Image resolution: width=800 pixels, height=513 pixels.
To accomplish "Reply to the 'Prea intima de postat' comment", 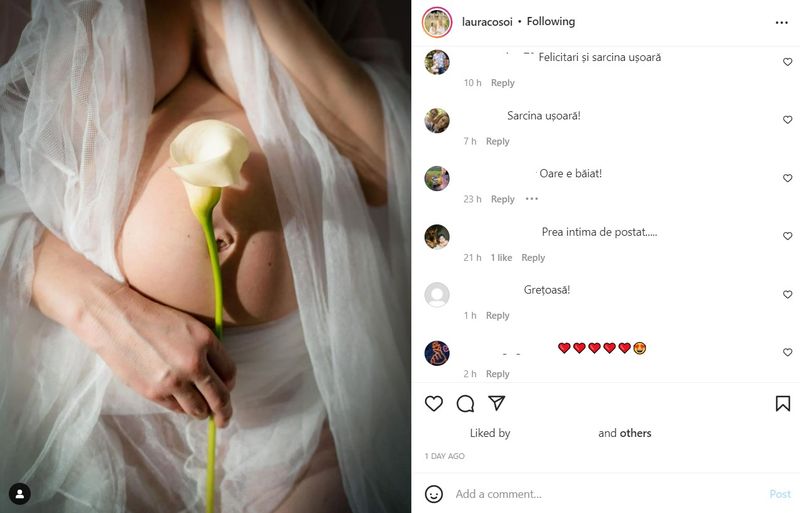I will (x=533, y=258).
